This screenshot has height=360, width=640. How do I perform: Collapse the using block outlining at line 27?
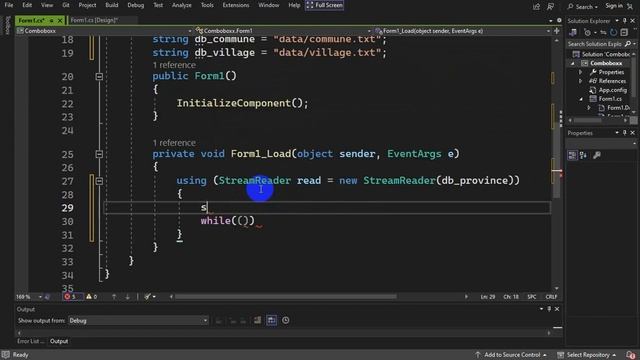[x=99, y=181]
